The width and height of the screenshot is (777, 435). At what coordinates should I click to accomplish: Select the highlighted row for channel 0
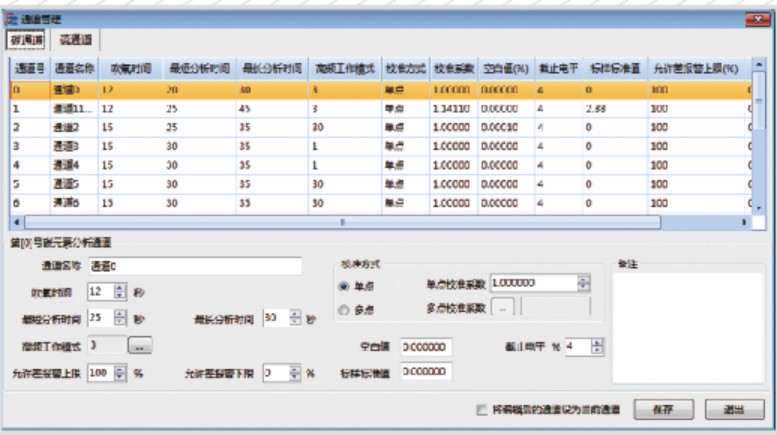[x=381, y=90]
